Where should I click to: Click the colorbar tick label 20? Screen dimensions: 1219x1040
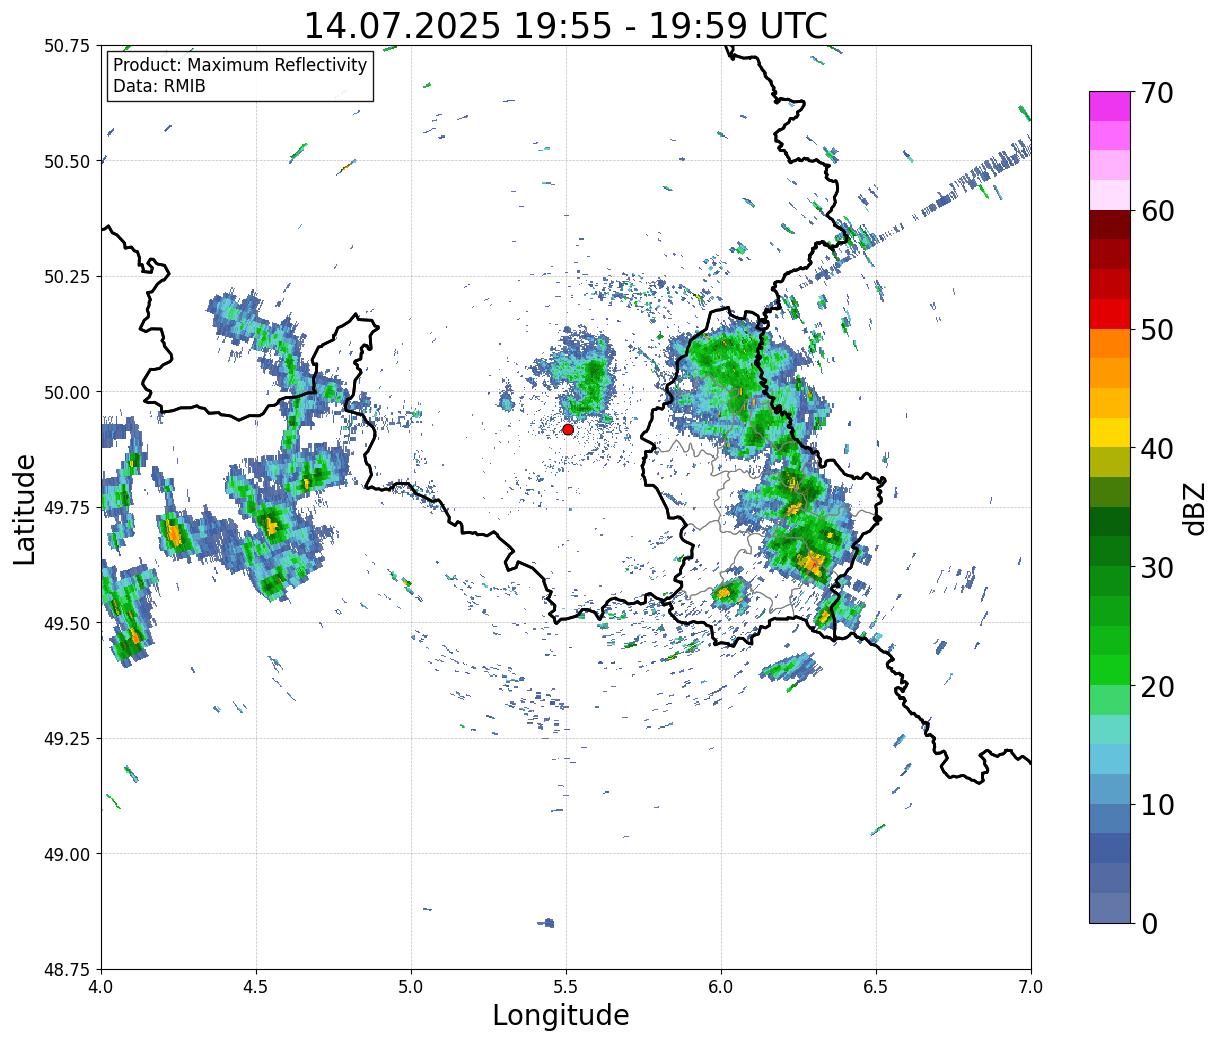[1157, 686]
